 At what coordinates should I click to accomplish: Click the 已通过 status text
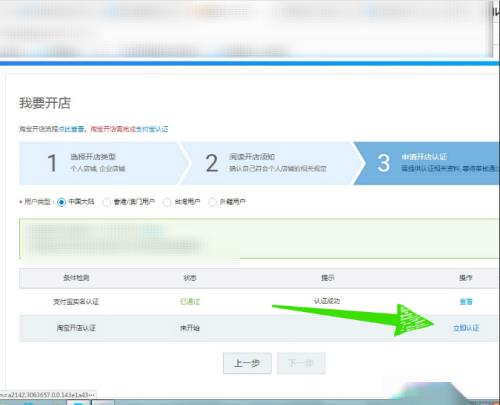190,302
